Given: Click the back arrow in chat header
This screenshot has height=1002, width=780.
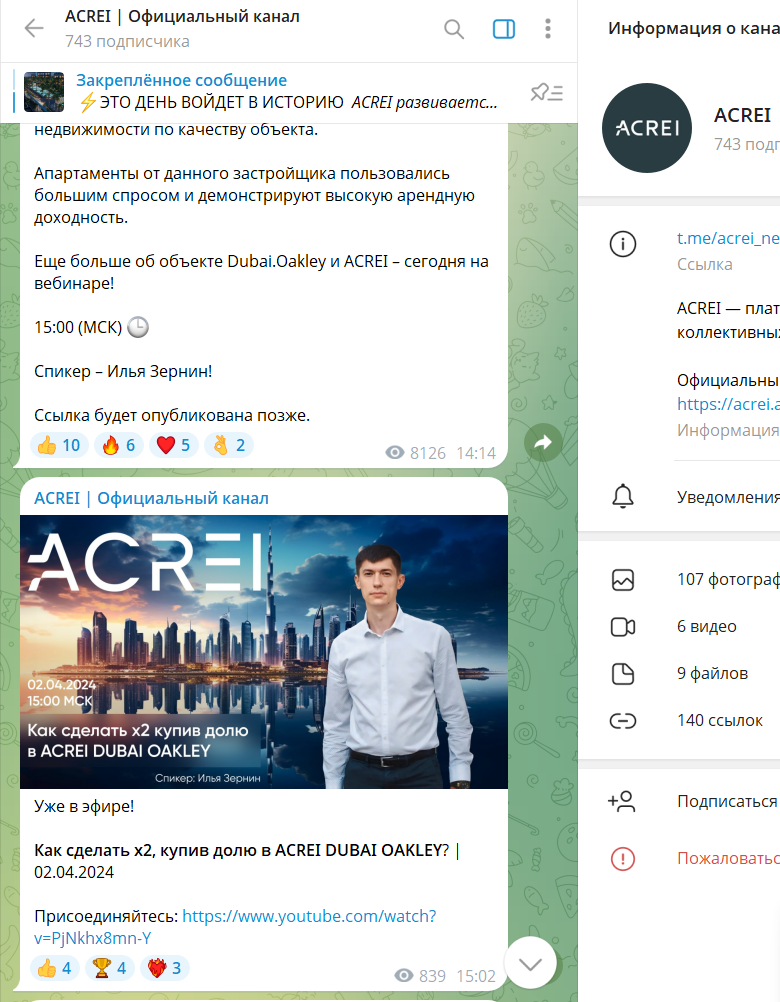Looking at the screenshot, I should coord(34,29).
